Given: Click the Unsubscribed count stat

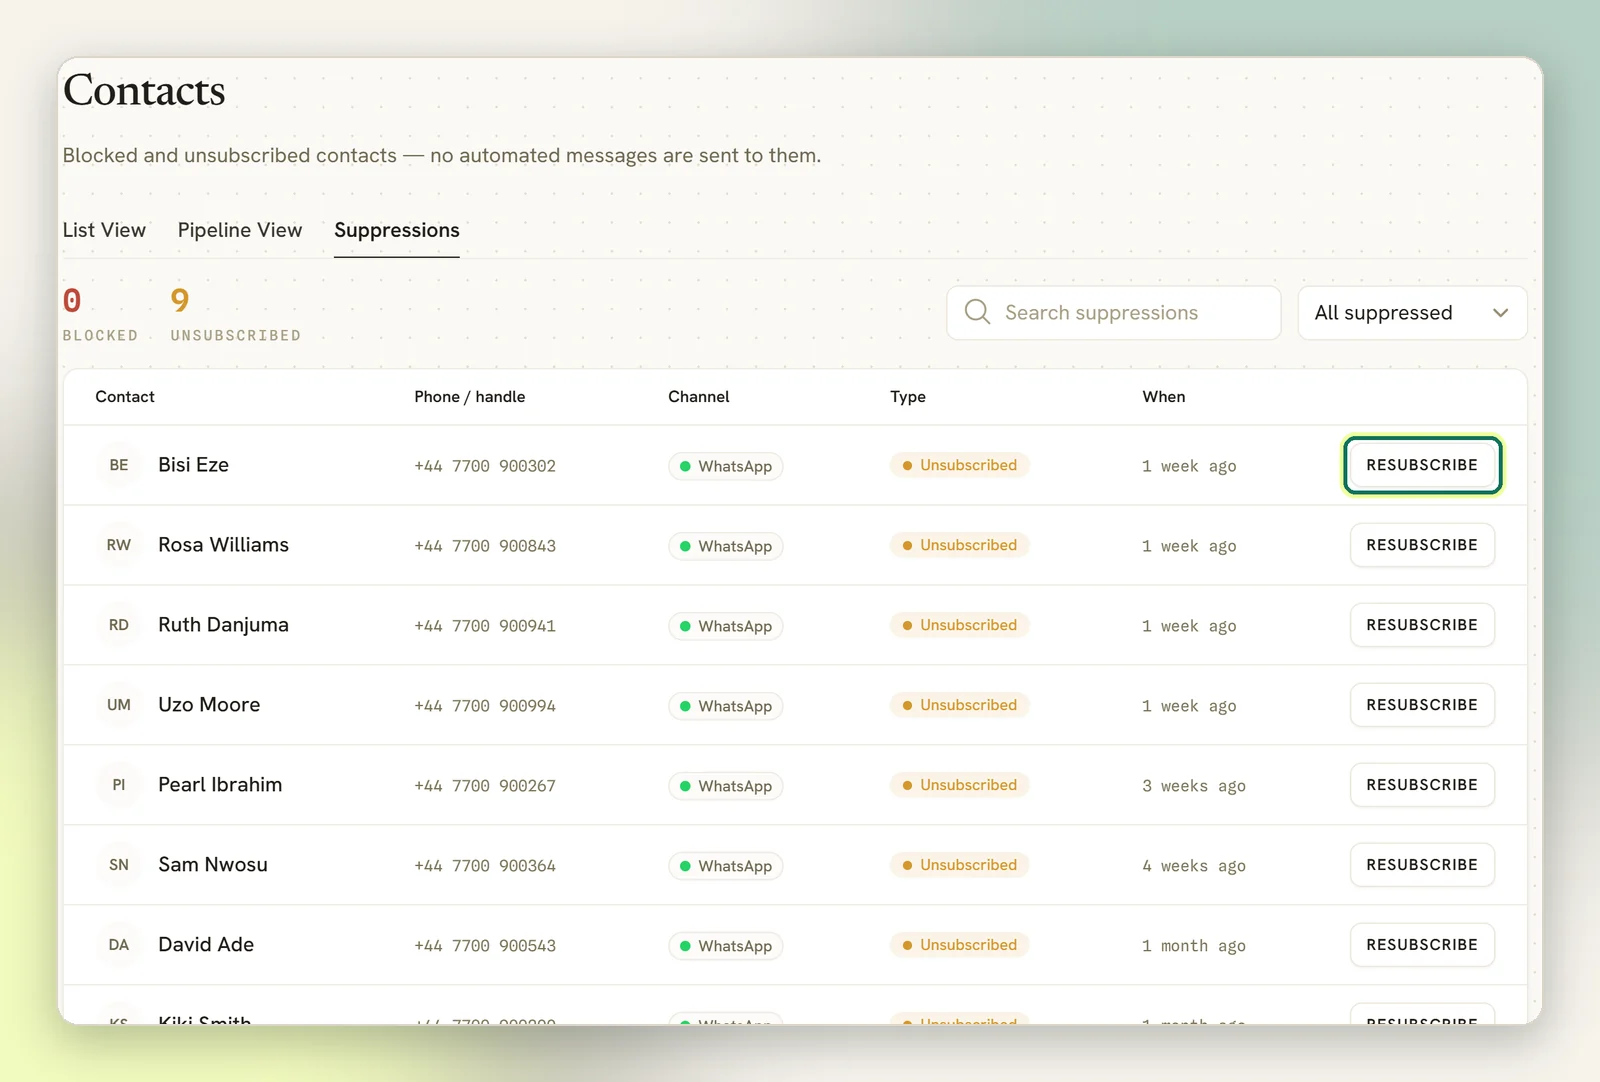Looking at the screenshot, I should click(236, 314).
